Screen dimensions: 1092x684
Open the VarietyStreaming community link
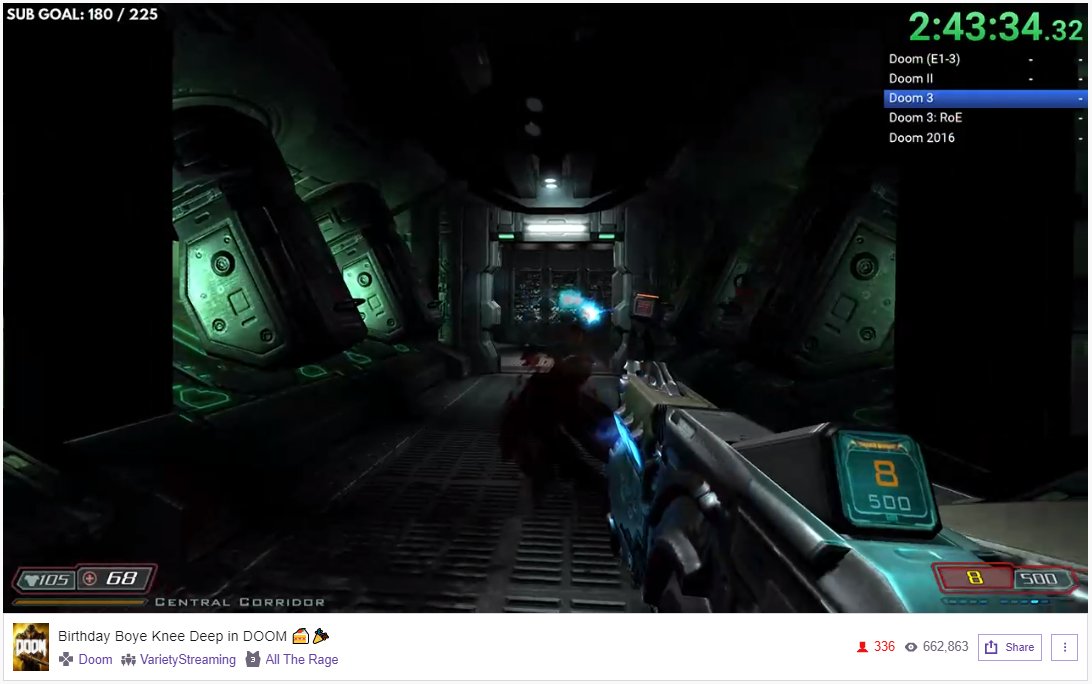click(x=188, y=660)
